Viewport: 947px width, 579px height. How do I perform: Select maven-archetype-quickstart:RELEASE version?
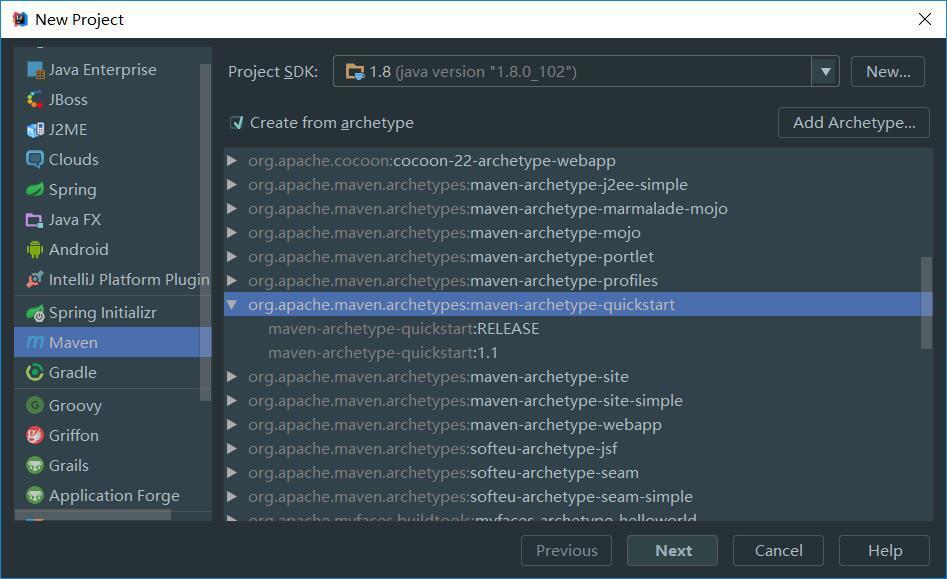(x=403, y=329)
